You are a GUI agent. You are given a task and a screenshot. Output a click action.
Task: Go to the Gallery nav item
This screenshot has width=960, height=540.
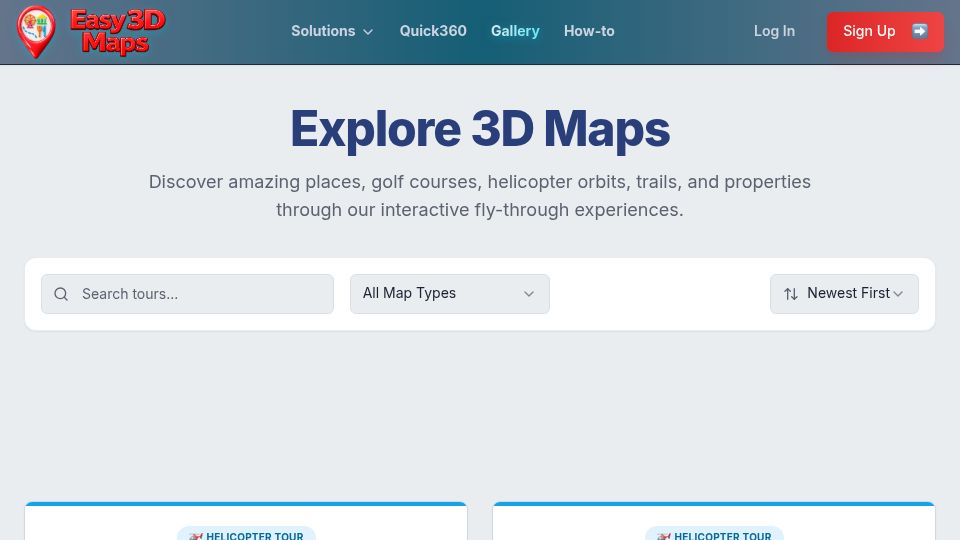pyautogui.click(x=515, y=31)
